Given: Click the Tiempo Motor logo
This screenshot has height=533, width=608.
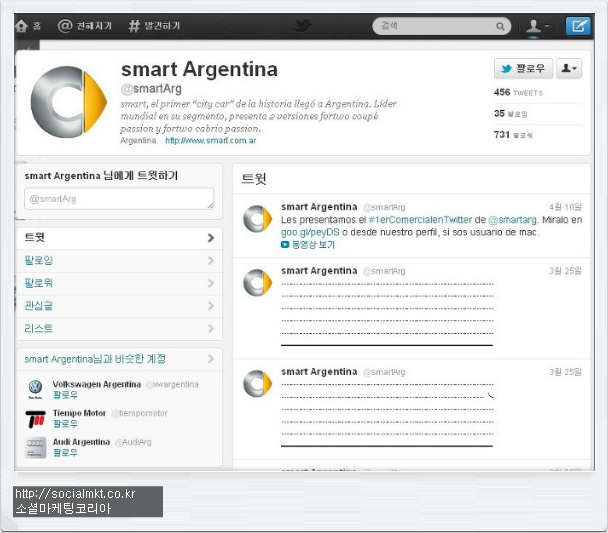Looking at the screenshot, I should (x=35, y=419).
